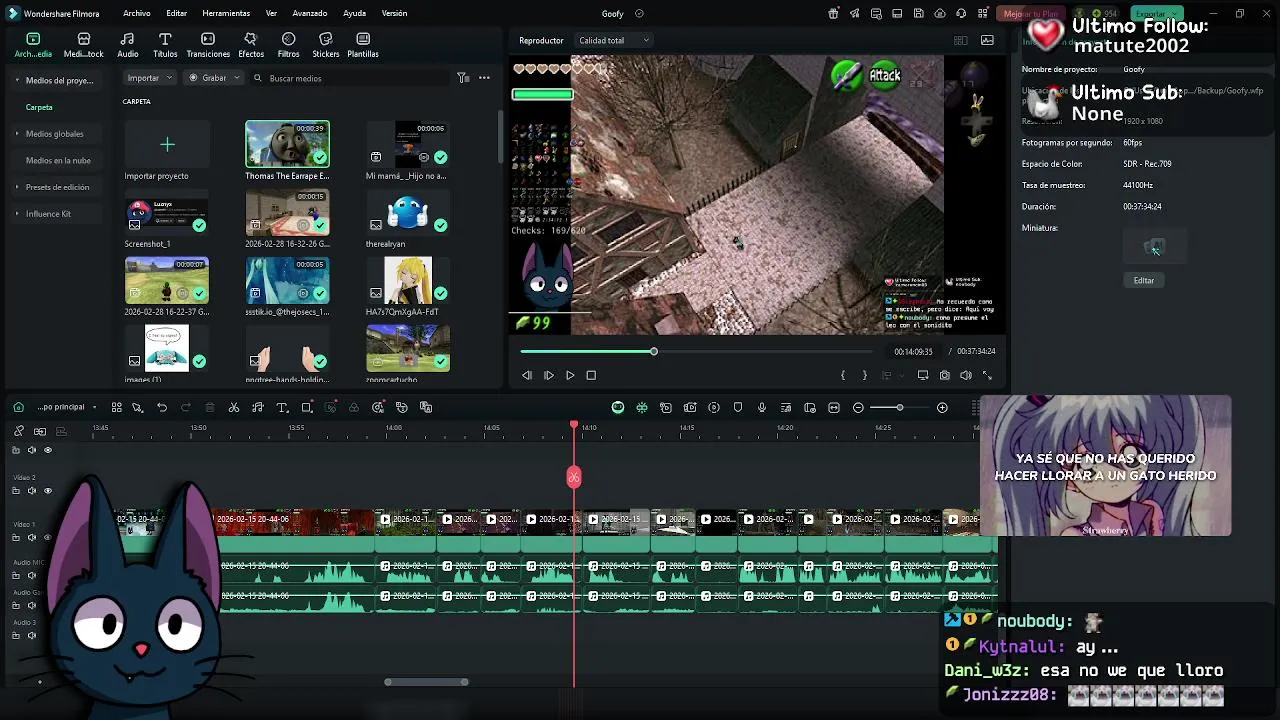Open the Calidad total quality dropdown
Viewport: 1280px width, 720px height.
pyautogui.click(x=614, y=40)
